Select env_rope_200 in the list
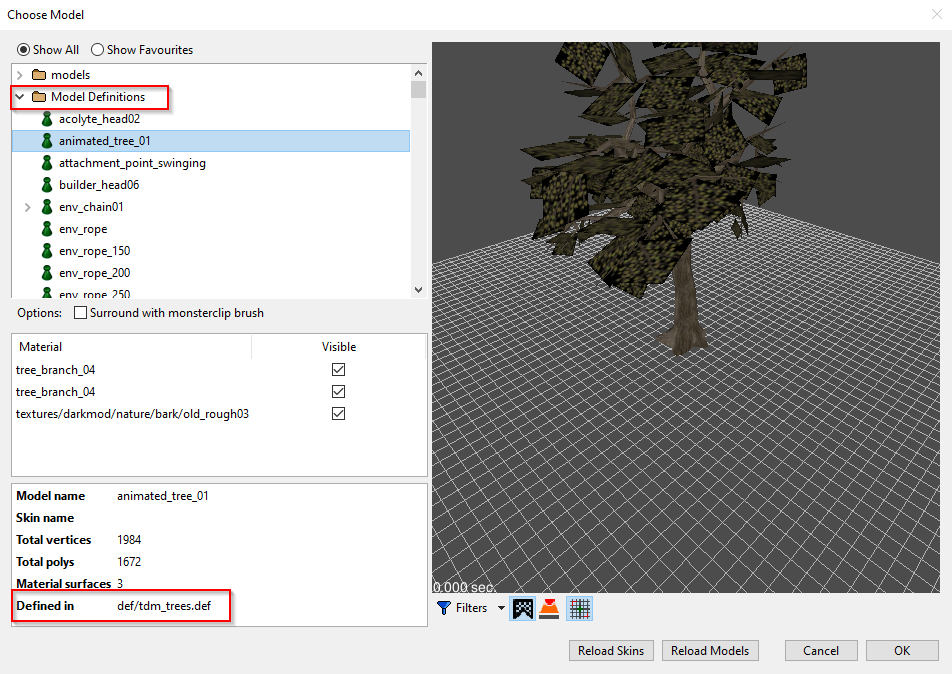The image size is (952, 674). coord(95,273)
